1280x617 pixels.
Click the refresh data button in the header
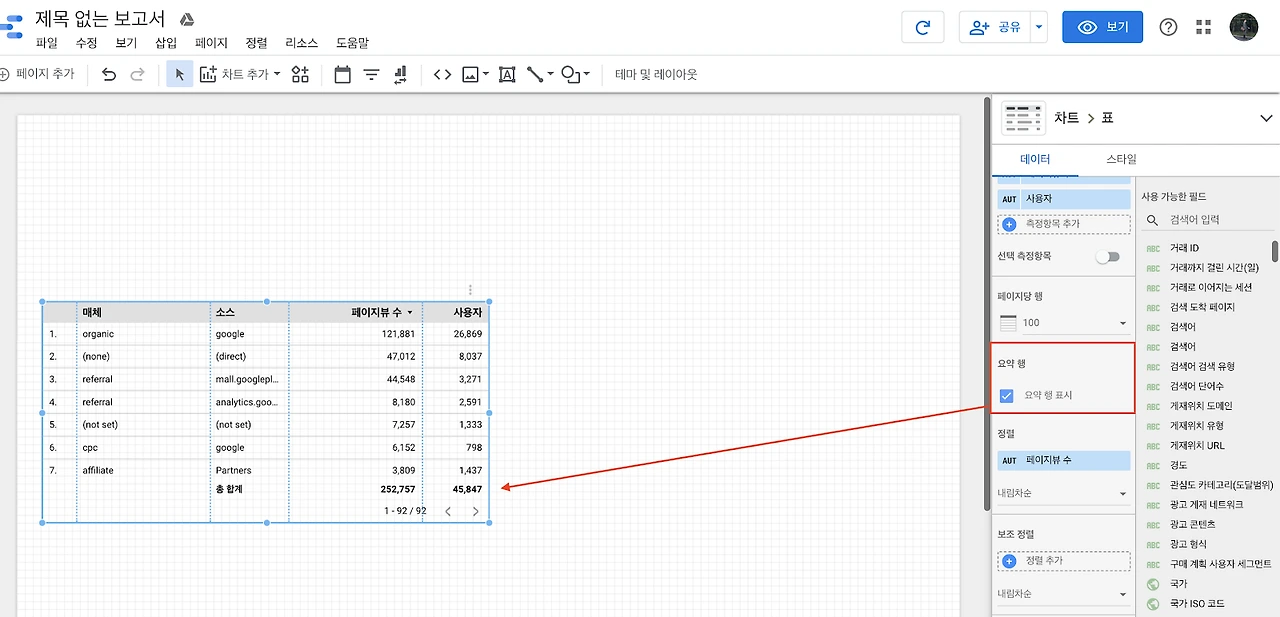tap(922, 27)
